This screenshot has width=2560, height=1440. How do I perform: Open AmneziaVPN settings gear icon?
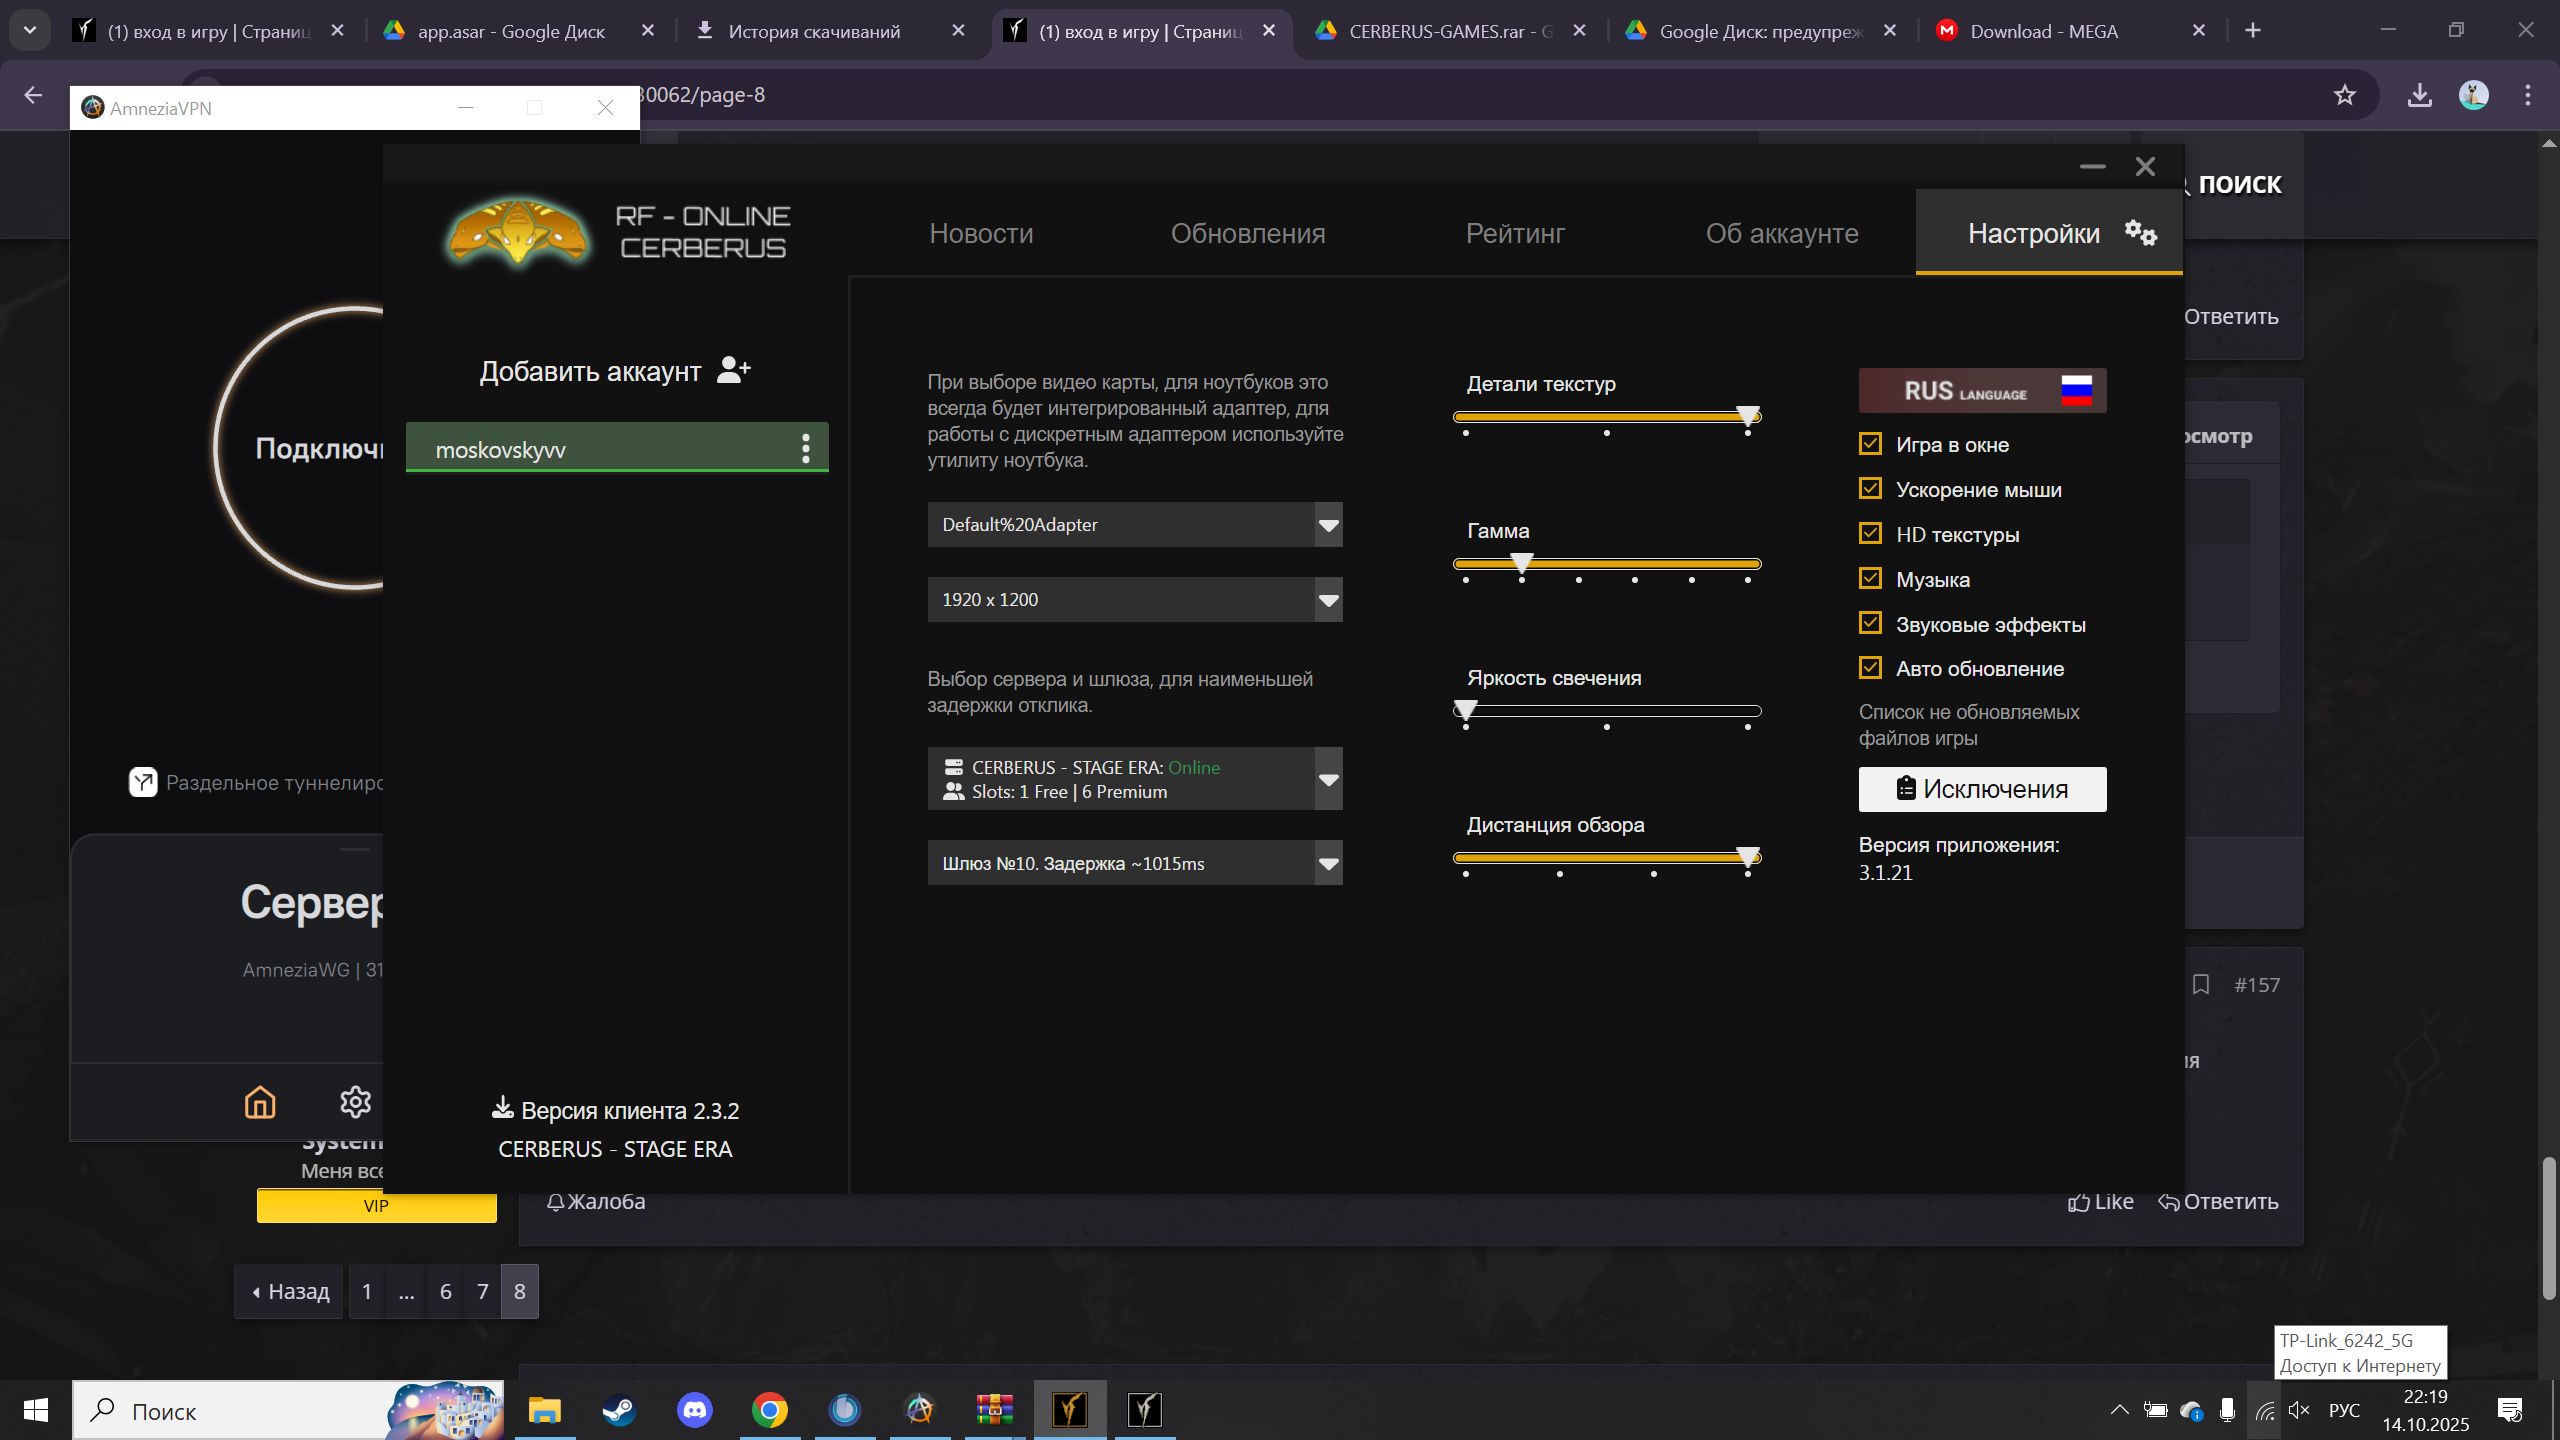(355, 1102)
